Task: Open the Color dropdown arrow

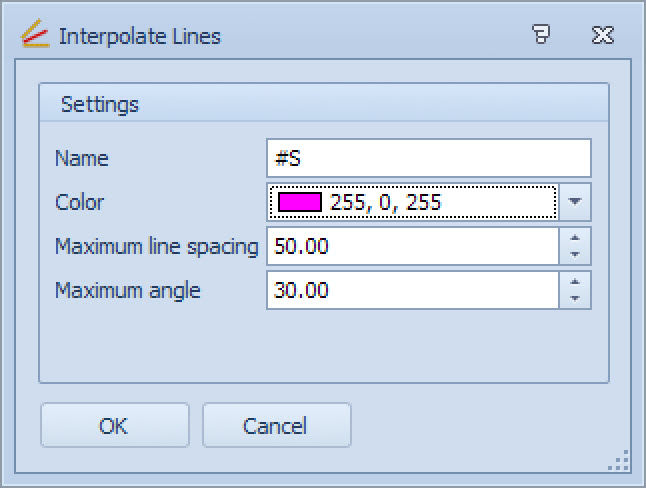Action: (x=575, y=202)
